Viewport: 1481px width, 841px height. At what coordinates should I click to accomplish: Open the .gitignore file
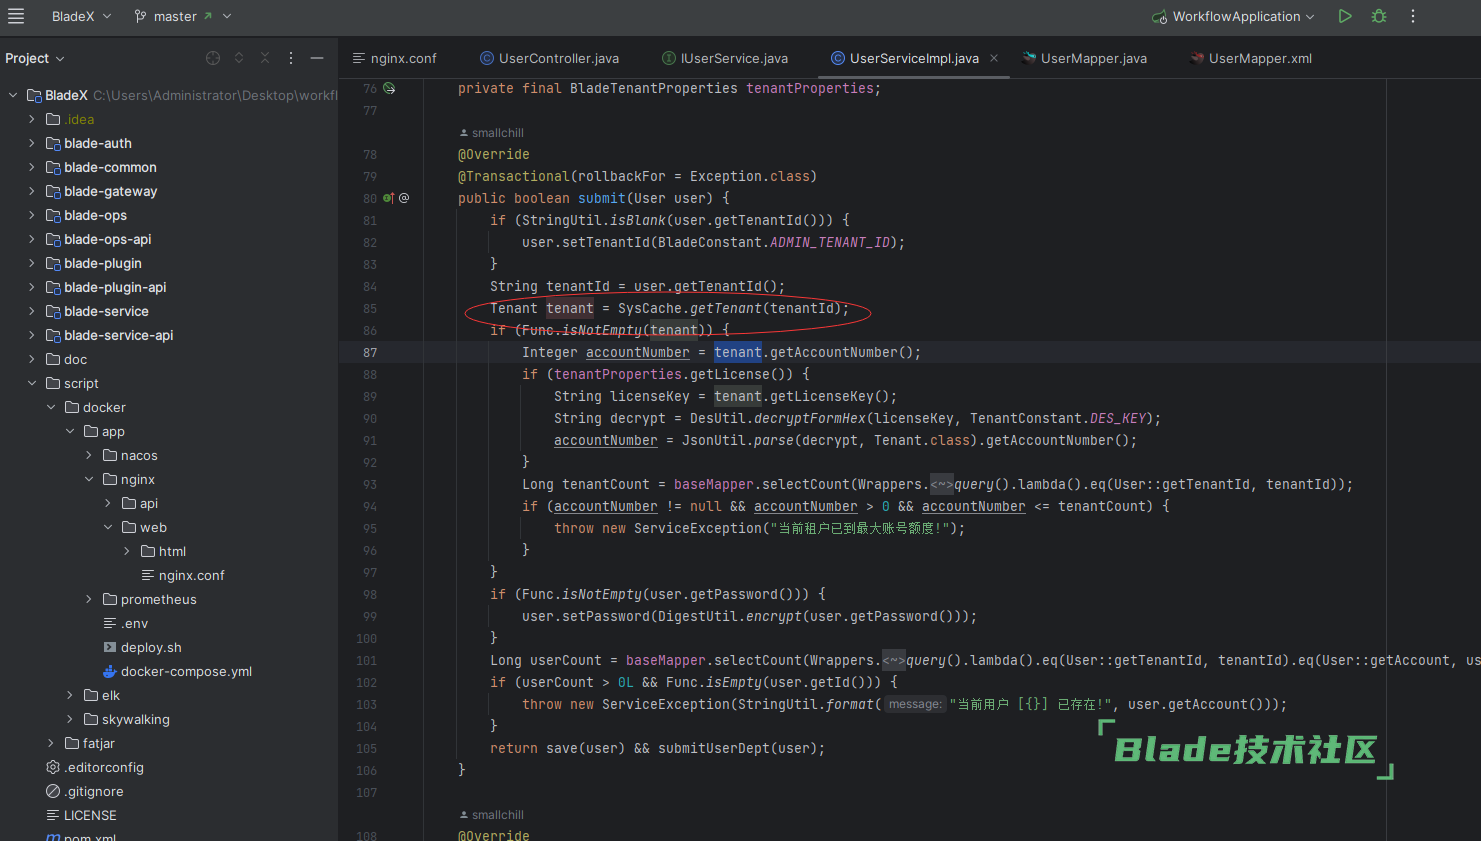[x=94, y=791]
